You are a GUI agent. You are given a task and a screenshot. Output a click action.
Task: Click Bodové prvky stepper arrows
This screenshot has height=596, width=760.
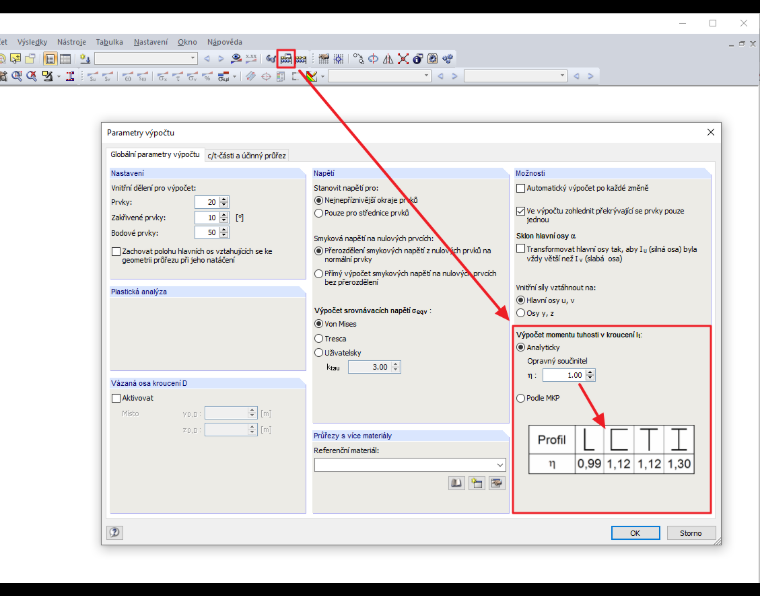point(223,233)
